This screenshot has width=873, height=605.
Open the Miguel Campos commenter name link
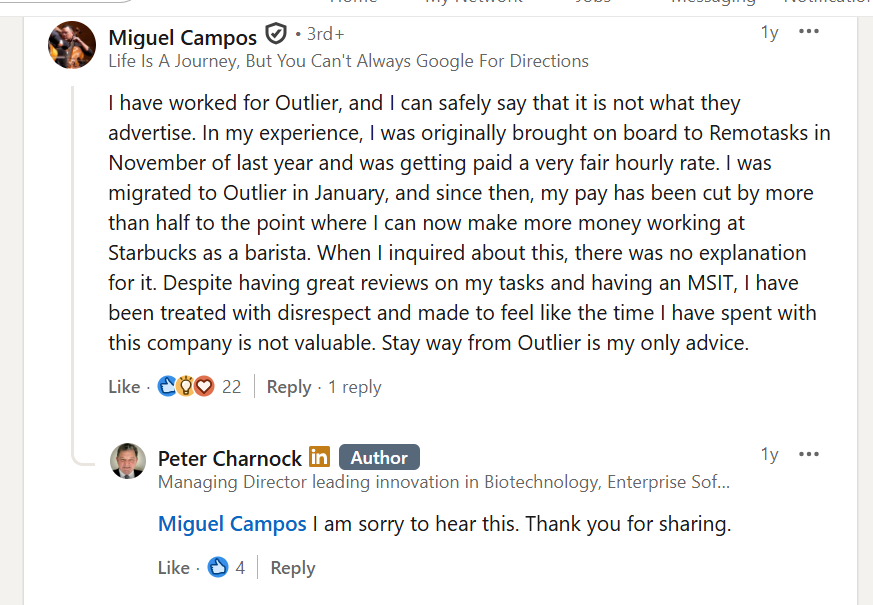click(183, 38)
